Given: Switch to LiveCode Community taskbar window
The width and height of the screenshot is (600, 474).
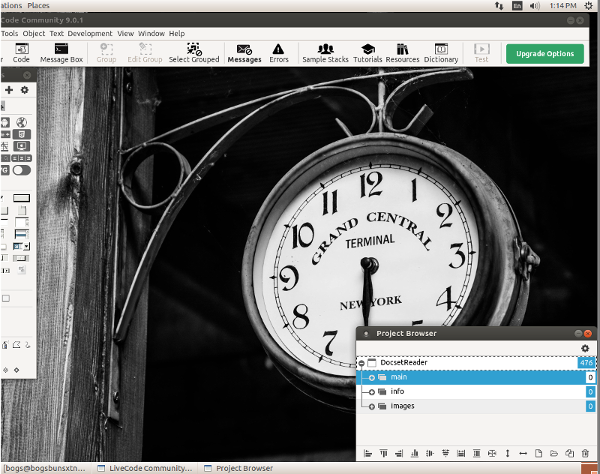Looking at the screenshot, I should (145, 468).
